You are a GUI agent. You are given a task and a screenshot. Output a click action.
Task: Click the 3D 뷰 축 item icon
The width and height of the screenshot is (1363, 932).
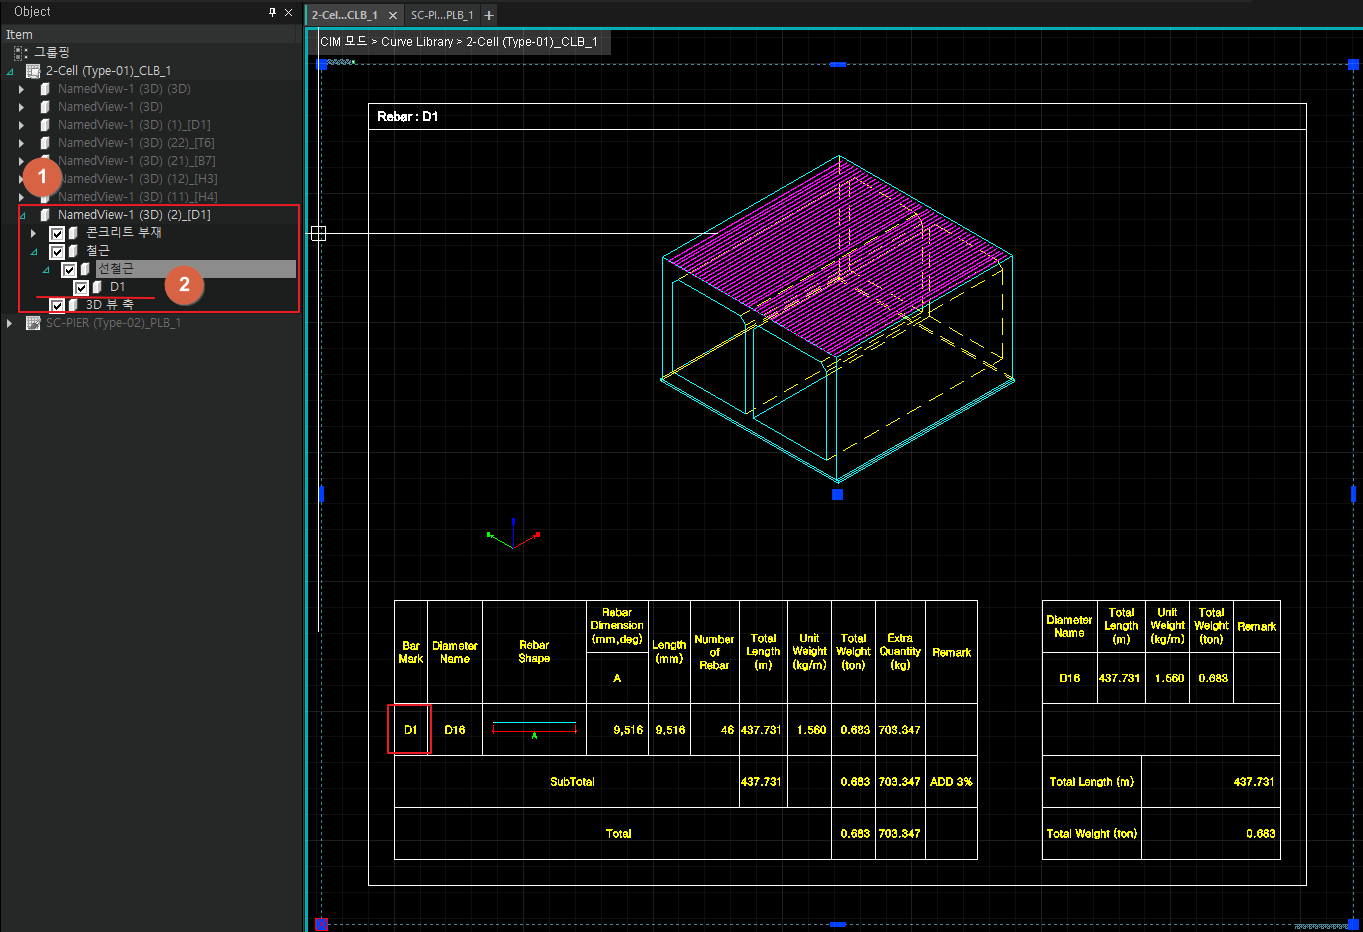pos(73,305)
